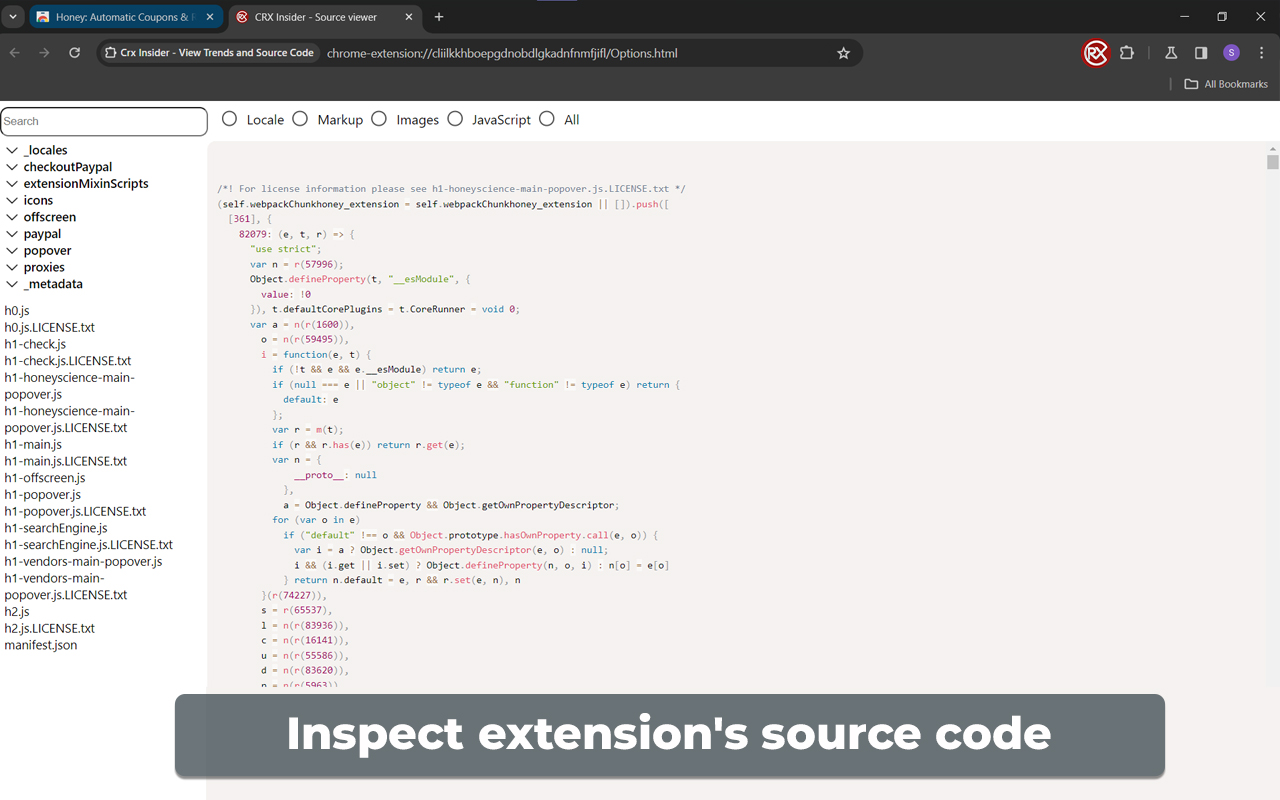
Task: Select the JavaScript filter radio button
Action: point(455,119)
